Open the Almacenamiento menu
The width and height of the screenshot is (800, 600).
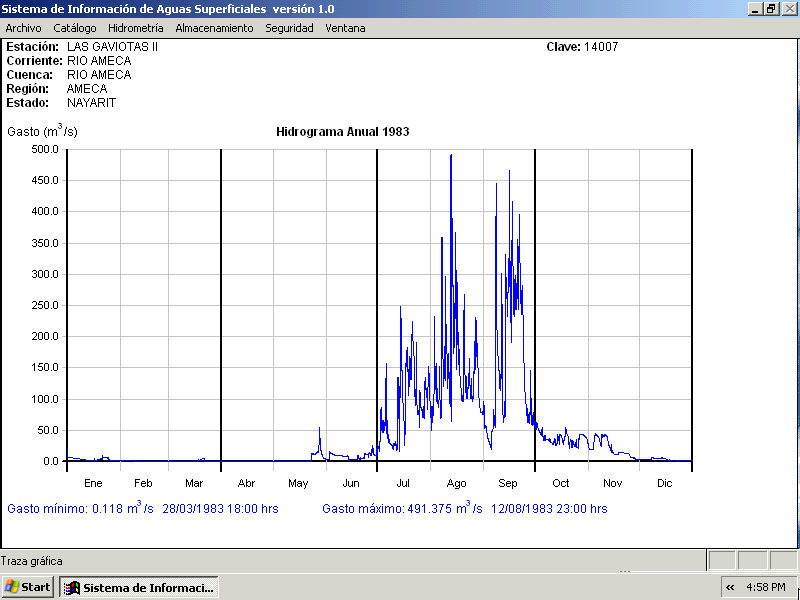(x=214, y=28)
